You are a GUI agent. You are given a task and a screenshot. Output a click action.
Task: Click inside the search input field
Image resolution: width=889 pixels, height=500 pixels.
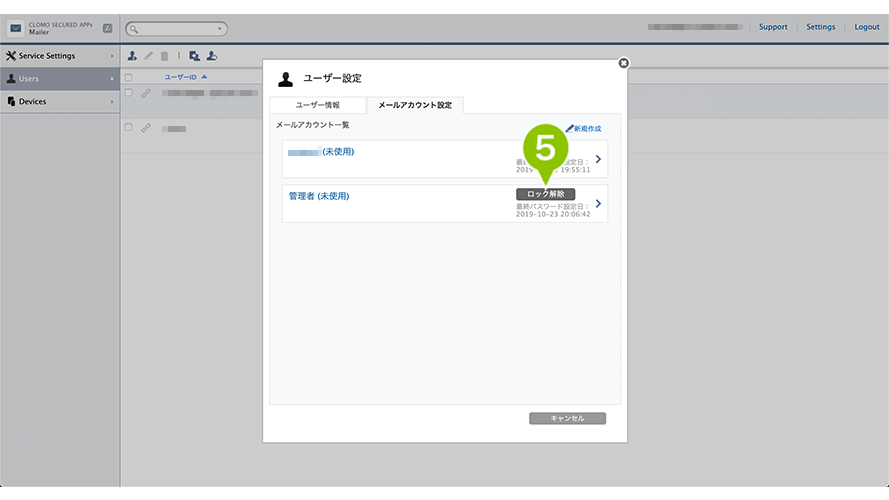tap(177, 29)
